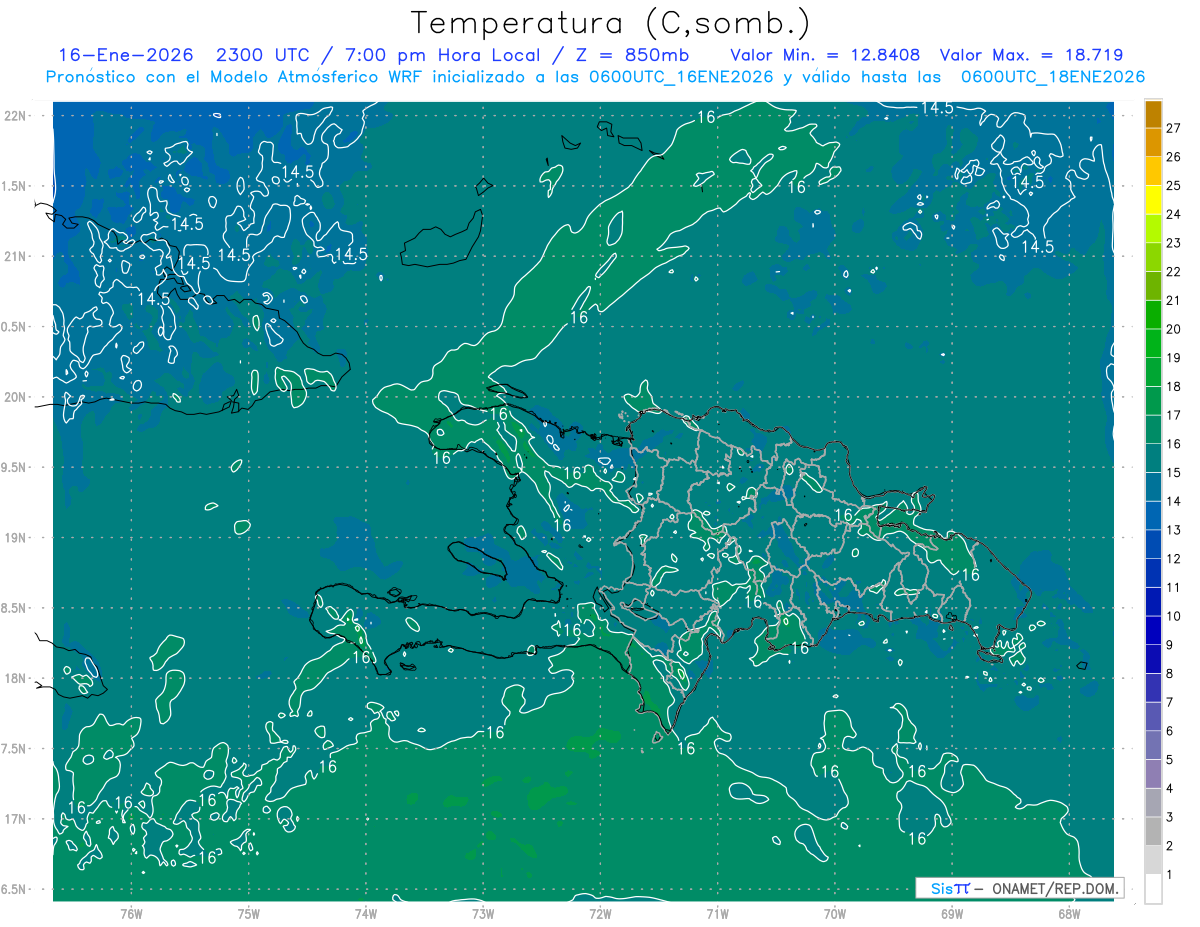Click value "20" on the color scale
This screenshot has height=927, width=1200.
click(x=1174, y=329)
